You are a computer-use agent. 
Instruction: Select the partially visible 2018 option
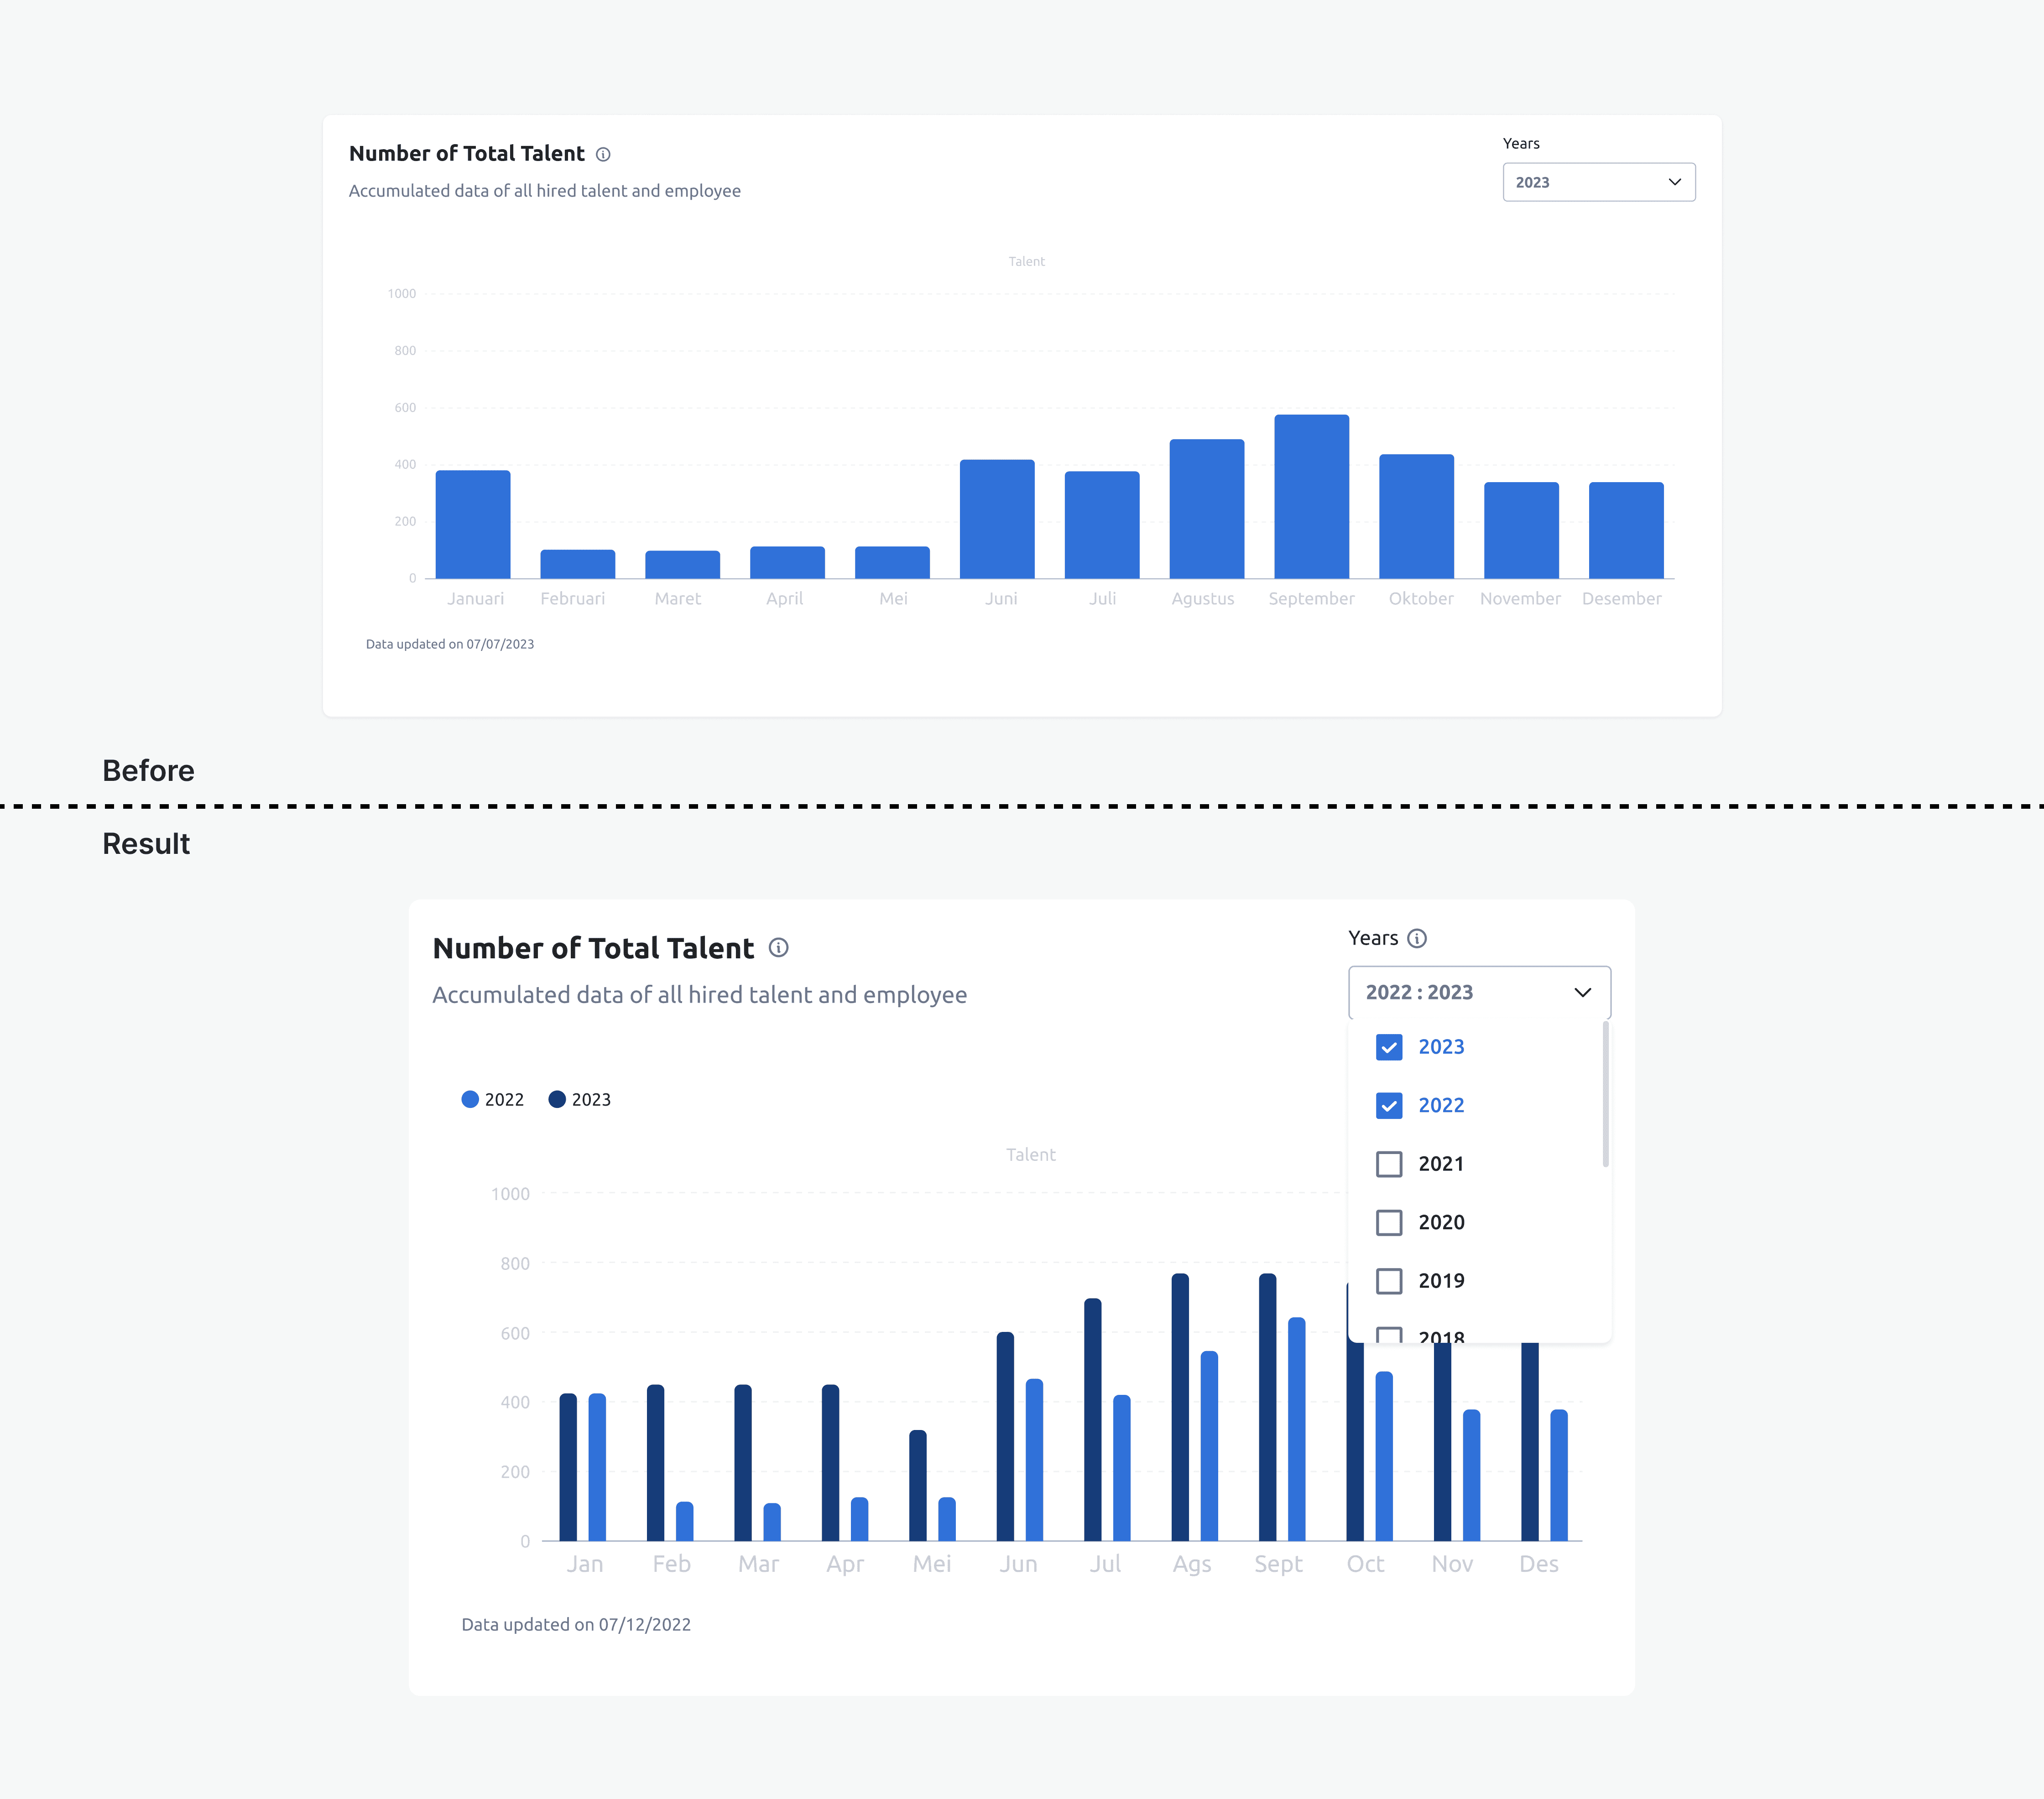click(x=1440, y=1336)
